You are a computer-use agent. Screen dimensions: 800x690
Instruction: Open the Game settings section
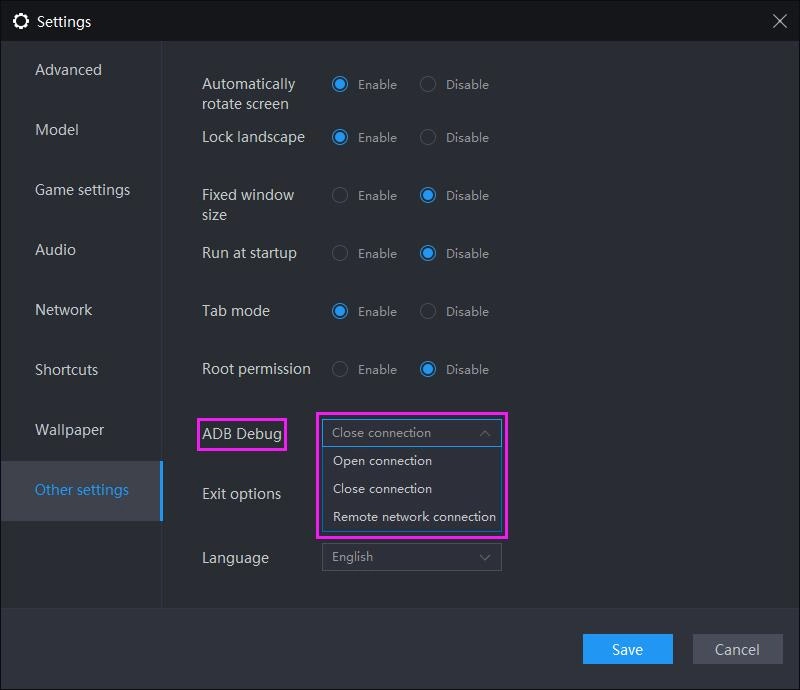tap(82, 189)
